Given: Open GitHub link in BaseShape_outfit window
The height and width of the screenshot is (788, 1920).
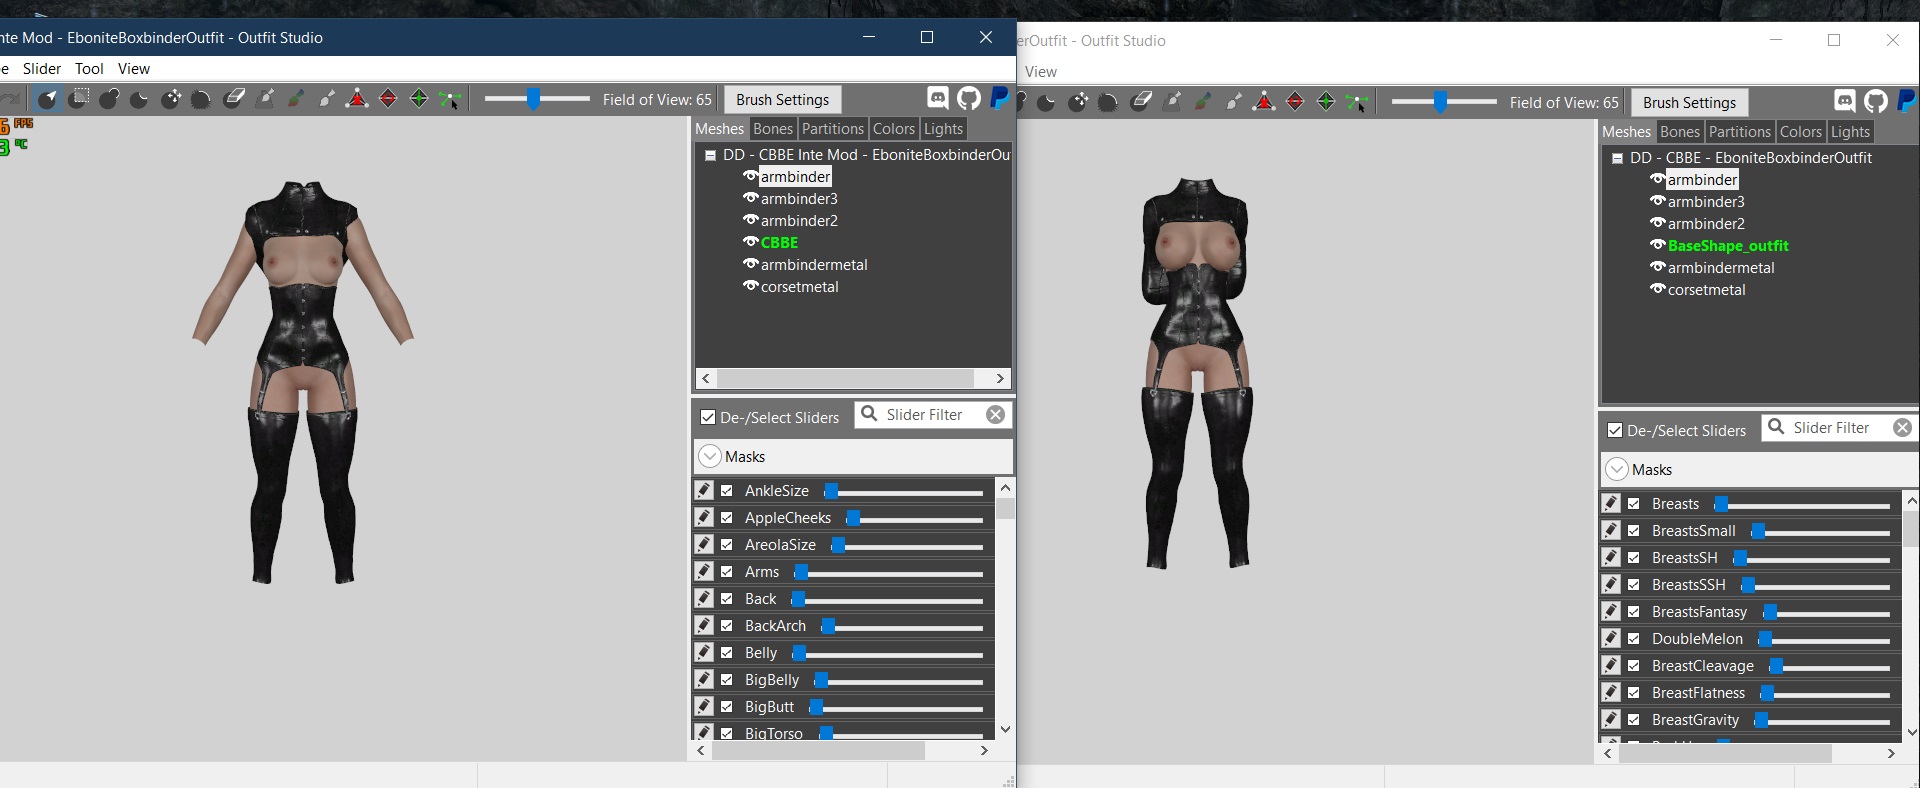Looking at the screenshot, I should tap(1875, 100).
